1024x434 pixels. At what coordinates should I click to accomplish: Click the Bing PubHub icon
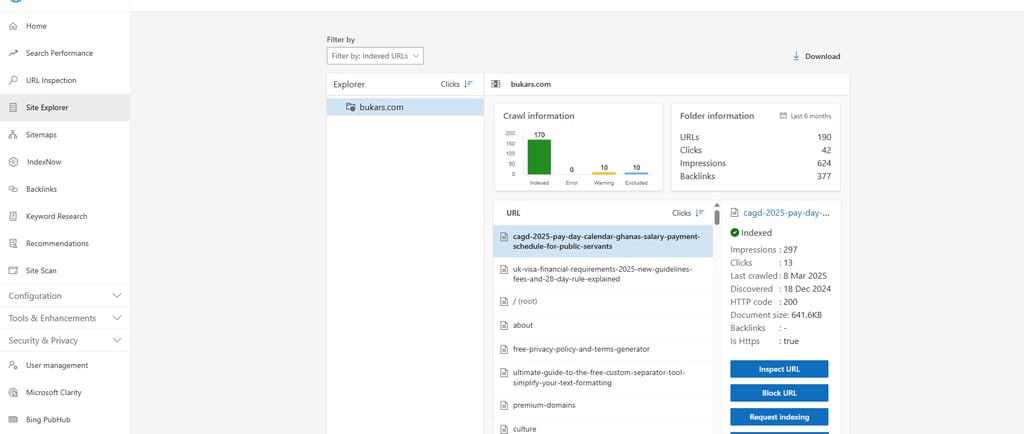click(13, 420)
